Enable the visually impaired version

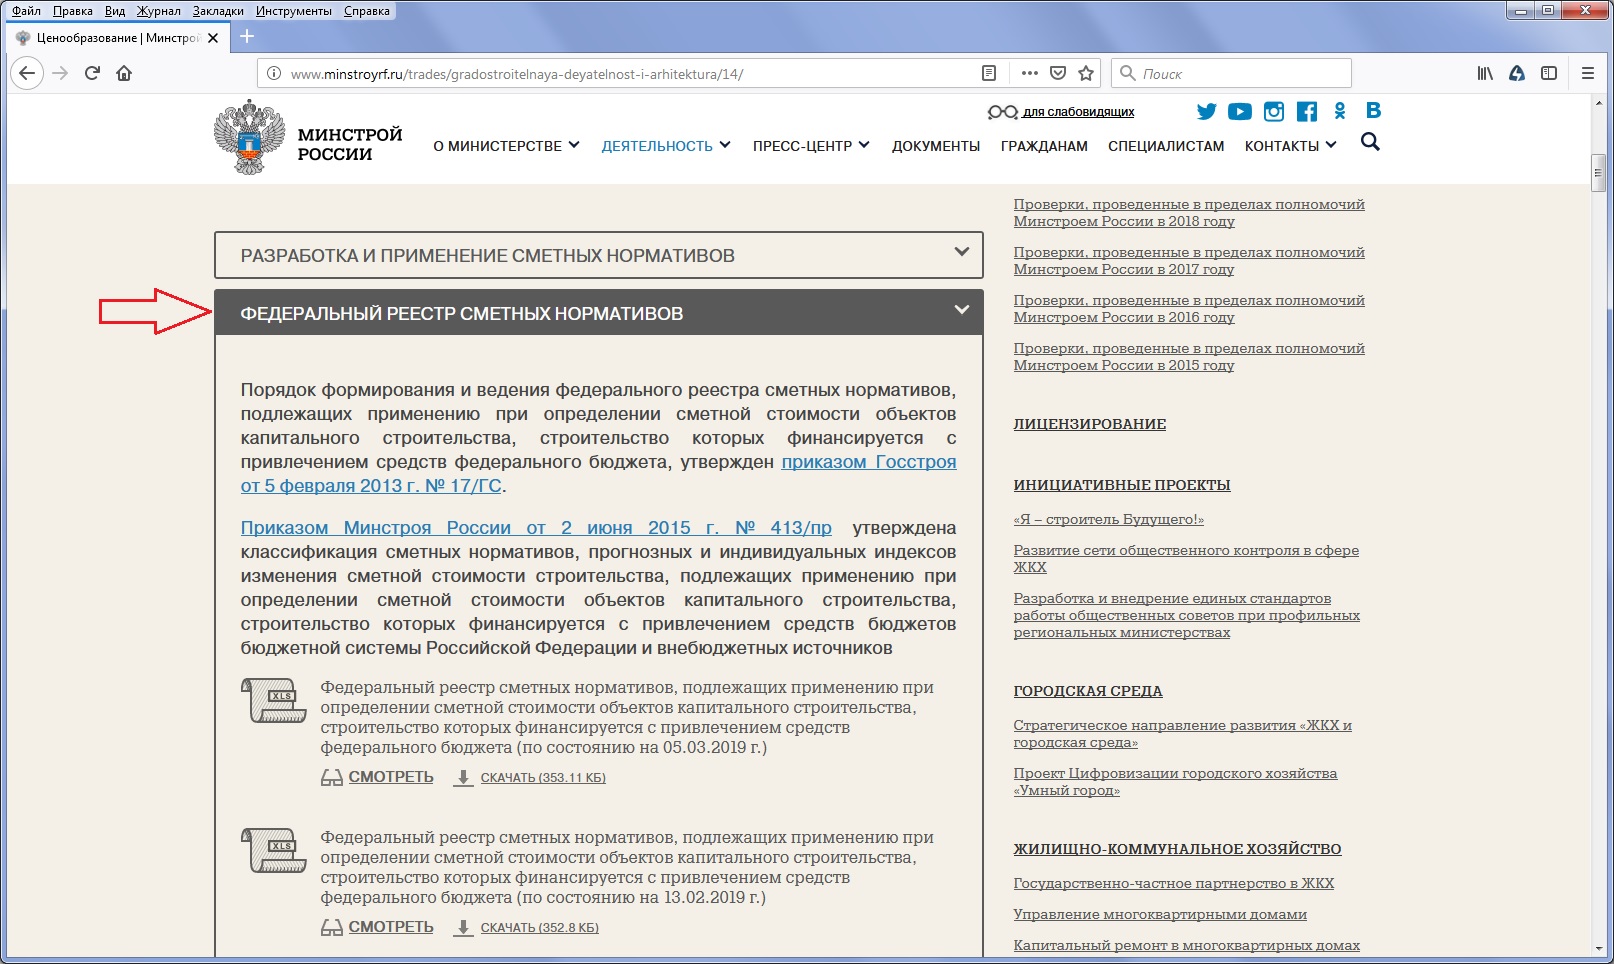tap(1077, 112)
